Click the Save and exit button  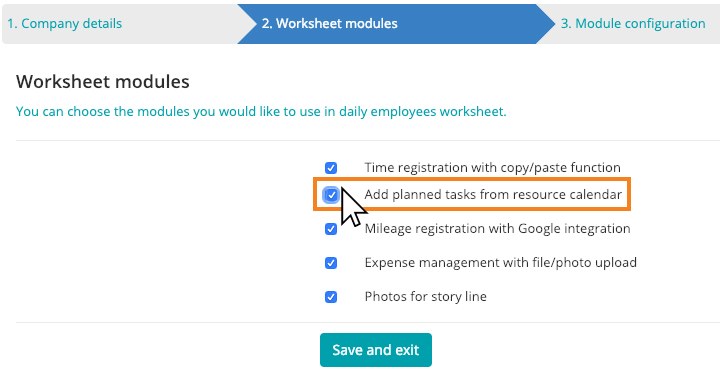[x=376, y=350]
